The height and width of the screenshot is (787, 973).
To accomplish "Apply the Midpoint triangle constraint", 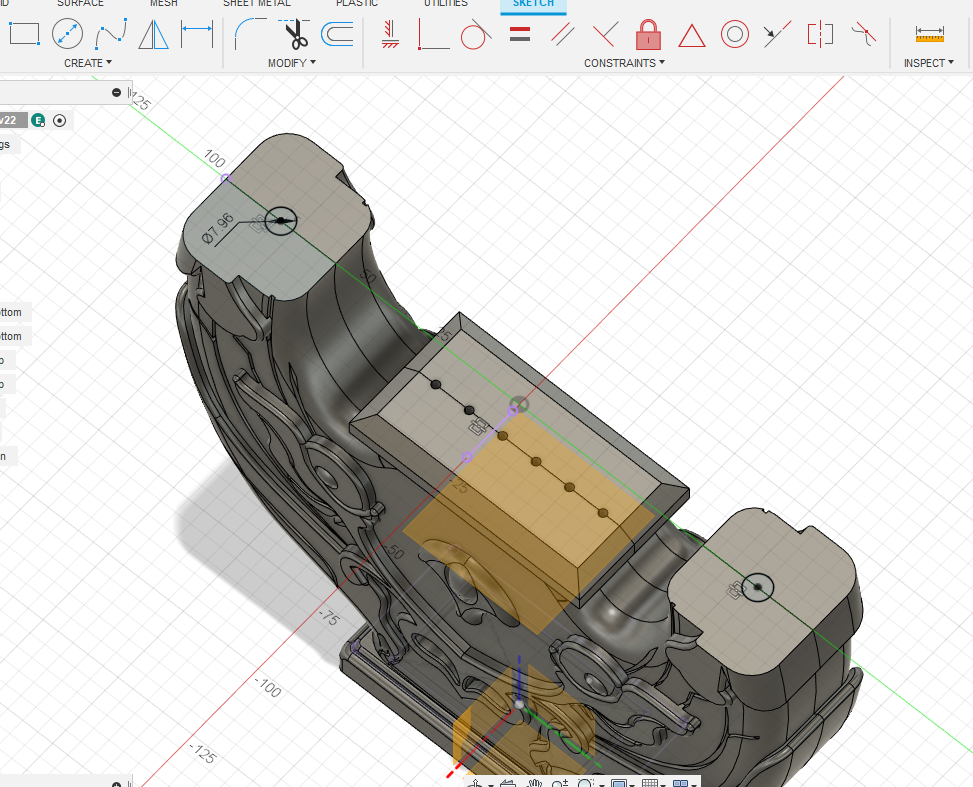I will coord(691,35).
